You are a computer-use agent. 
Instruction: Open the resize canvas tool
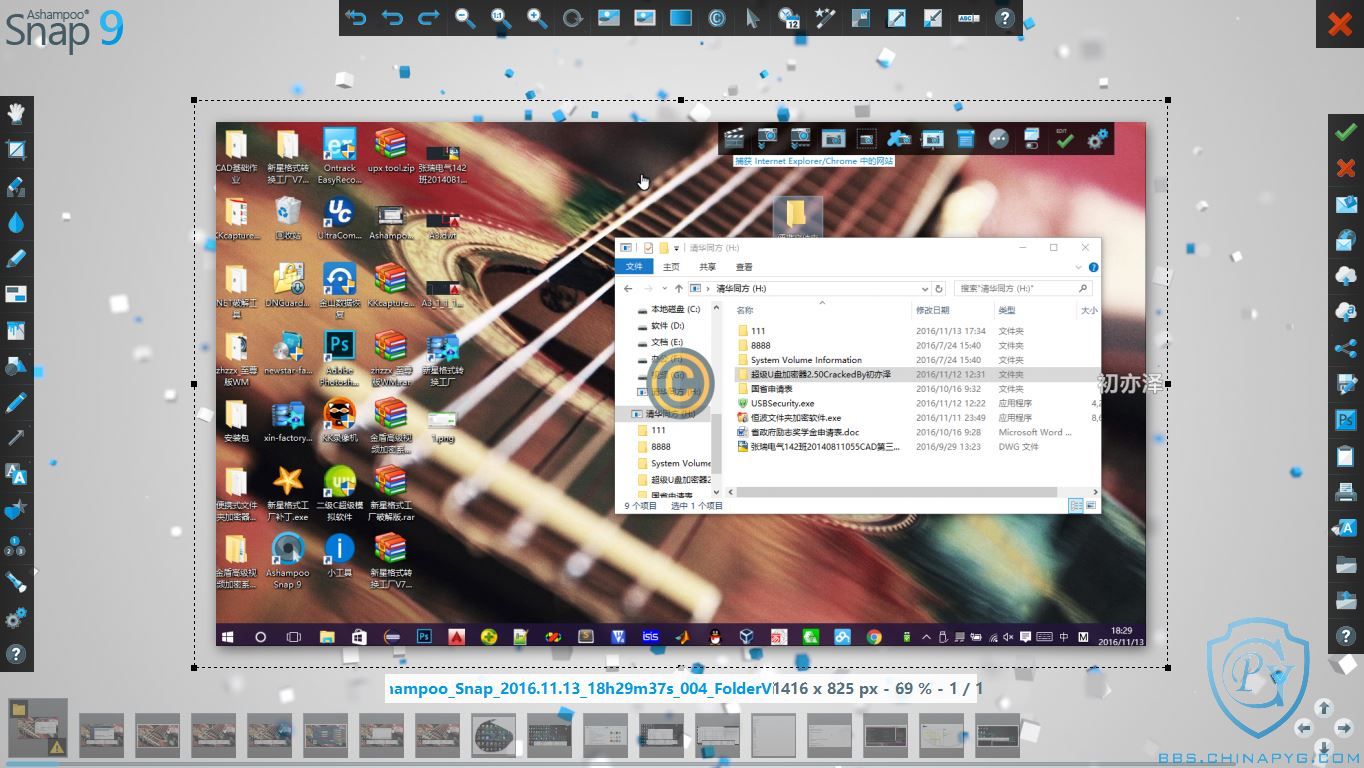[861, 17]
